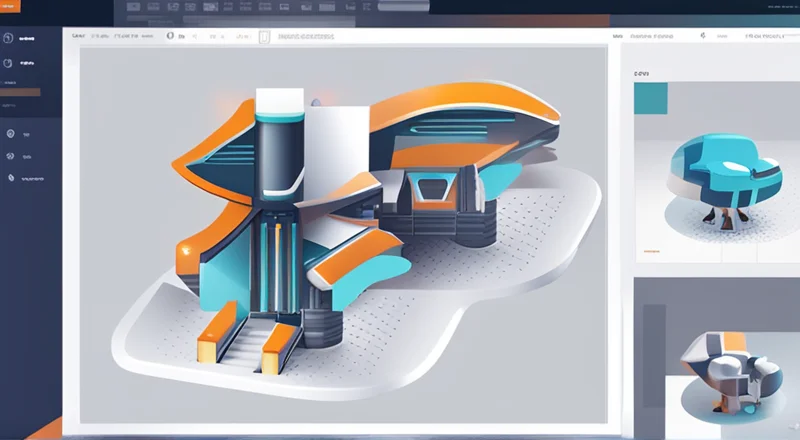Screen dimensions: 800x440
Task: Click the third-from-last round icon in the left sidebar
Action: click(10, 133)
